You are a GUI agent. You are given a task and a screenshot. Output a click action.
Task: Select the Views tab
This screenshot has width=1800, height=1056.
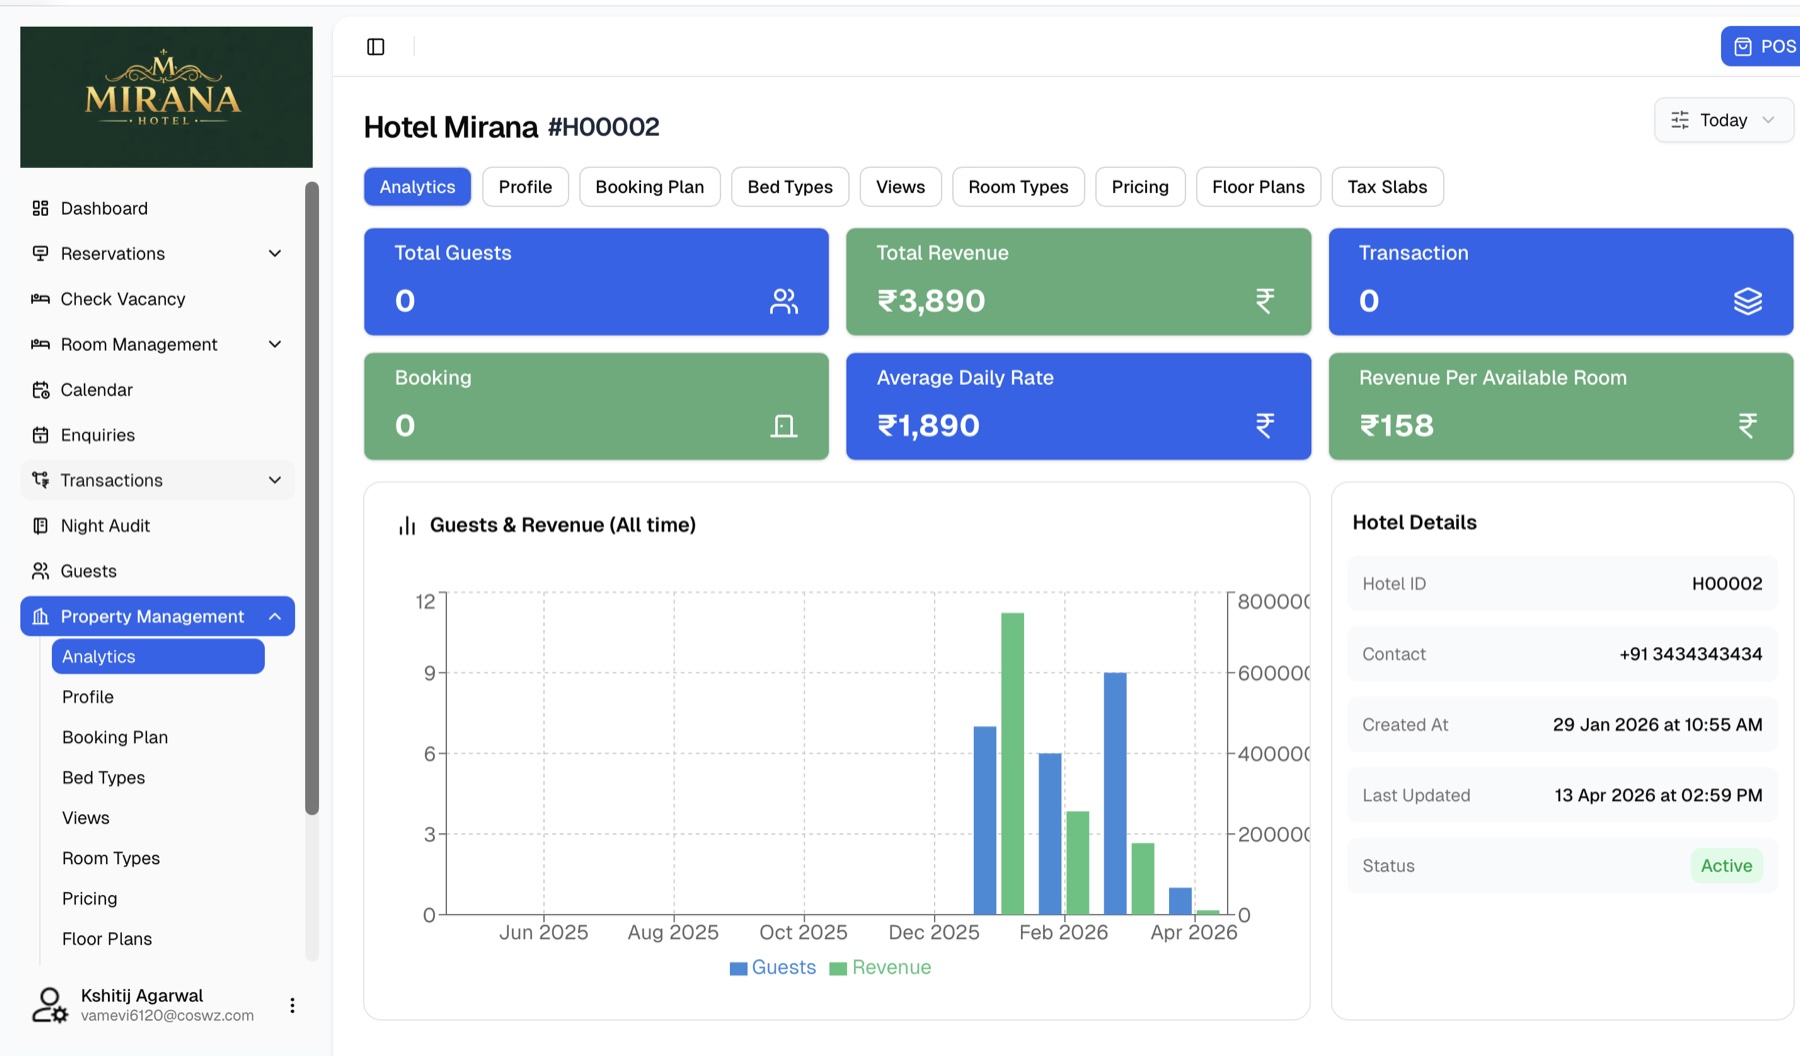[900, 187]
